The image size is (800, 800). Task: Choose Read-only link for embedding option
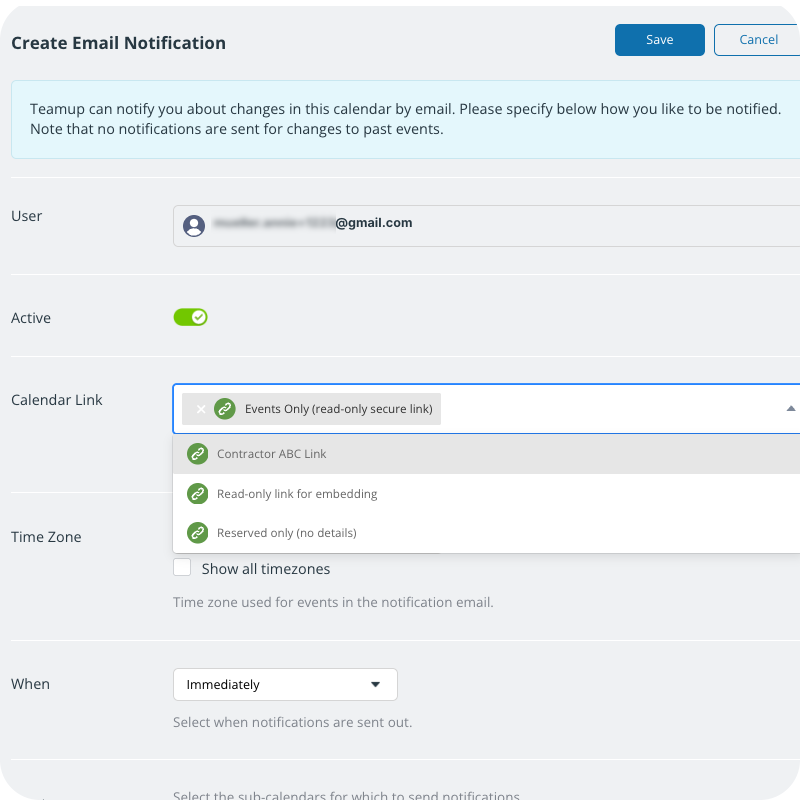(x=297, y=494)
